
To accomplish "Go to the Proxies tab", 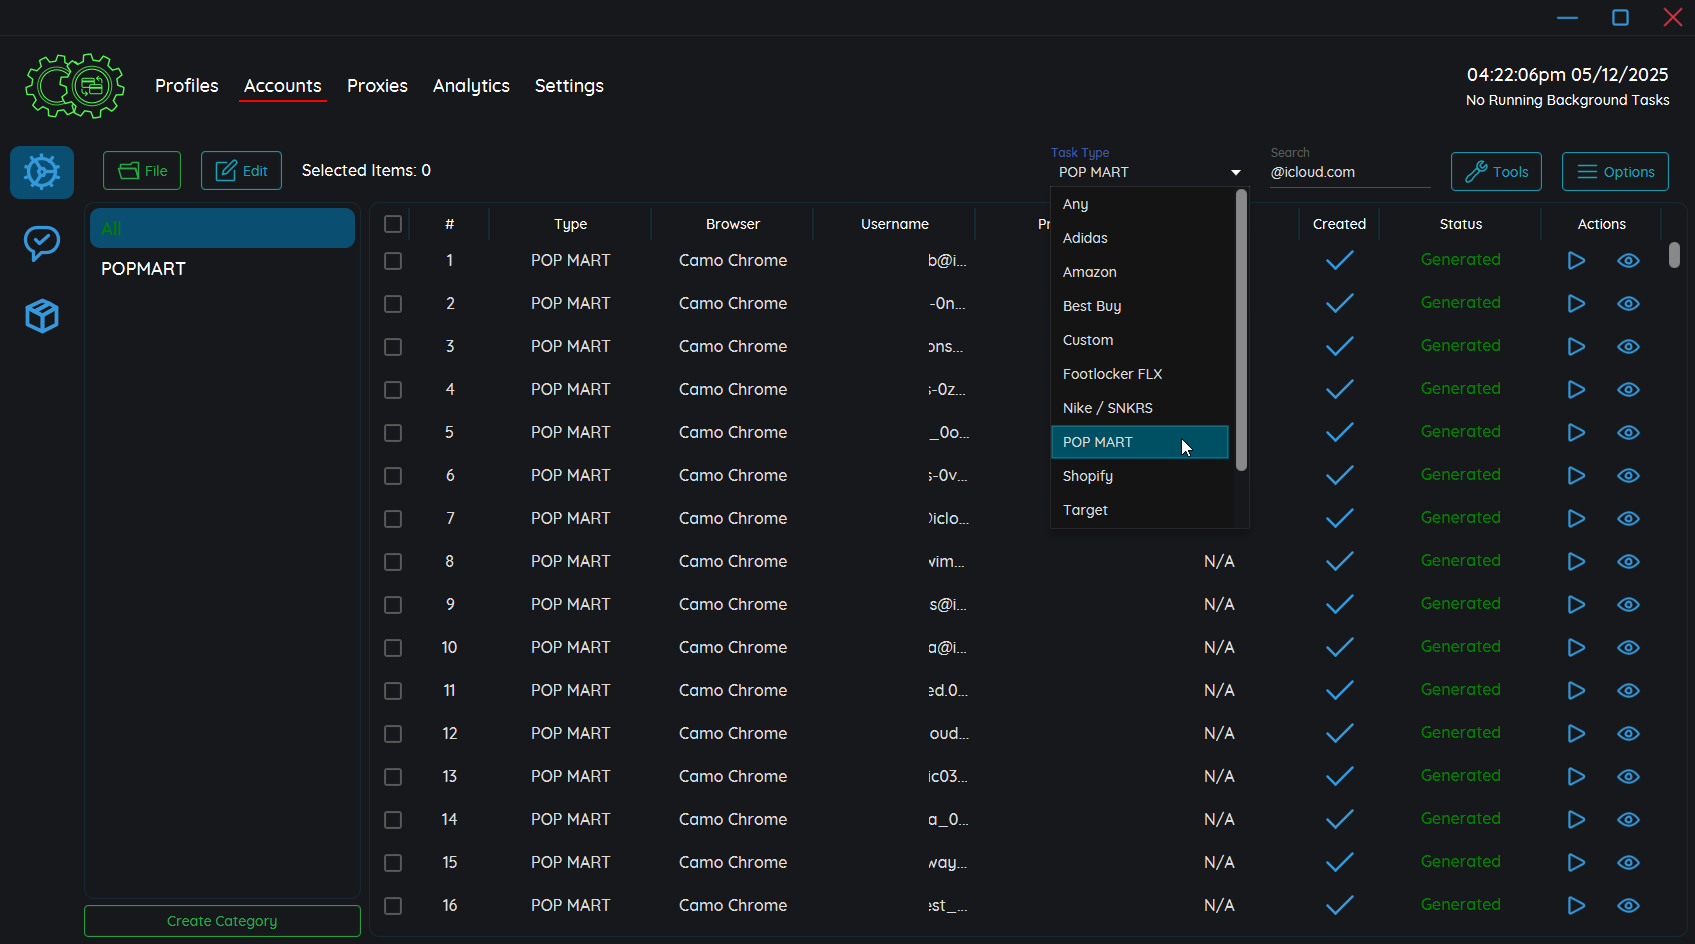I will click(x=377, y=86).
